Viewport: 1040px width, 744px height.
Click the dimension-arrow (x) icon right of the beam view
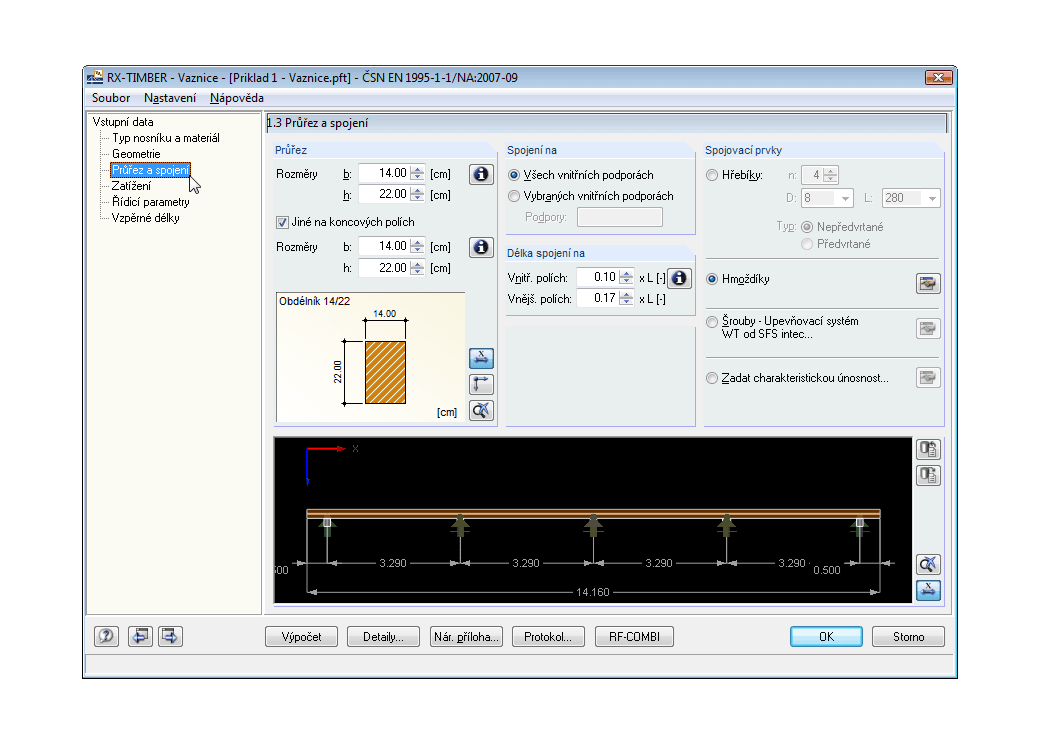[928, 590]
